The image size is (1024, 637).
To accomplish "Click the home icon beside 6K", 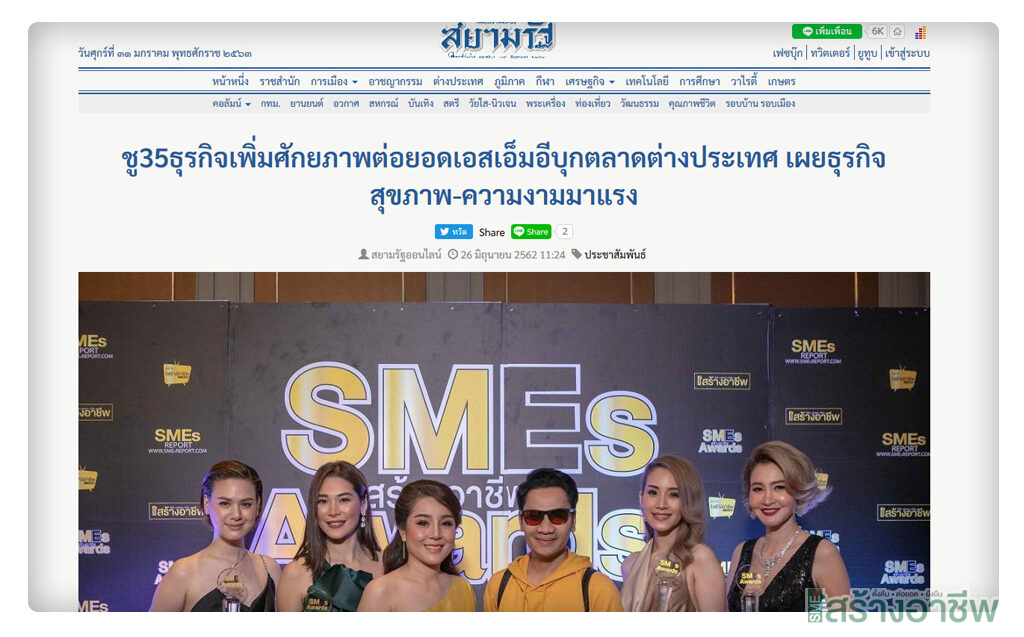I will 897,31.
